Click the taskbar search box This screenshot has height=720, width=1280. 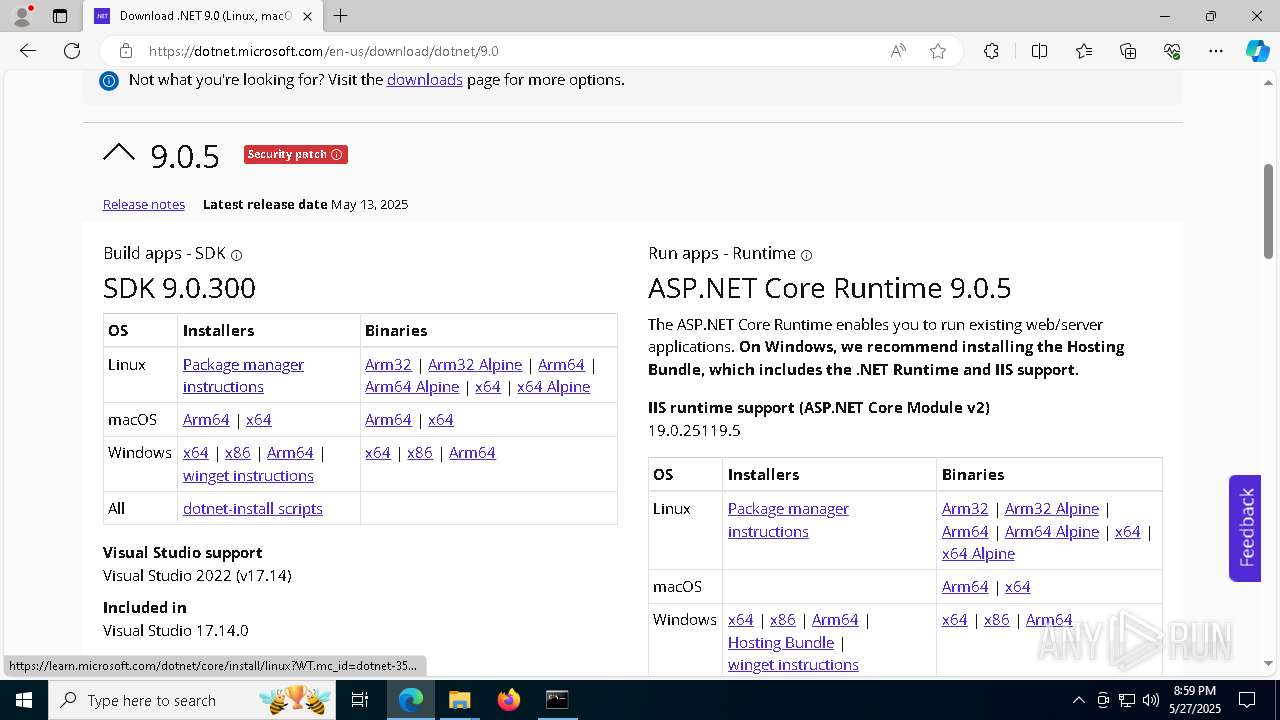coord(194,700)
